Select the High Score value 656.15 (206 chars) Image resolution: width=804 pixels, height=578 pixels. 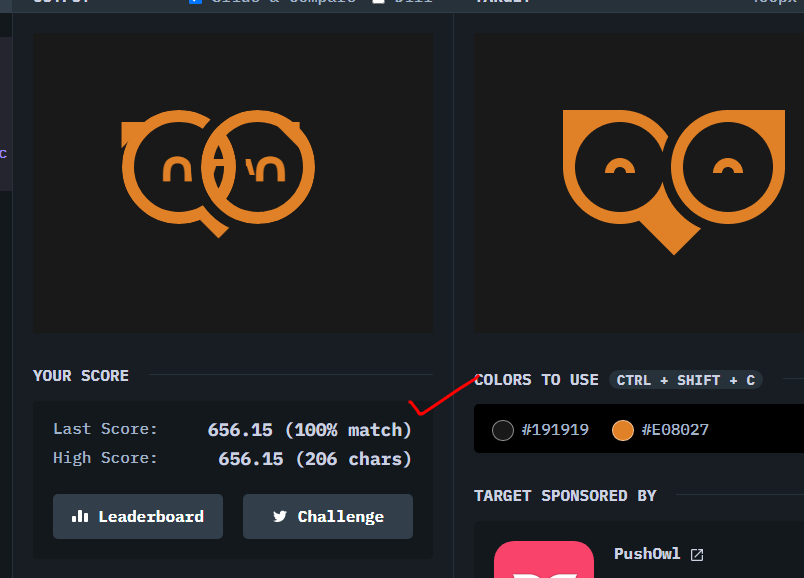tap(315, 459)
